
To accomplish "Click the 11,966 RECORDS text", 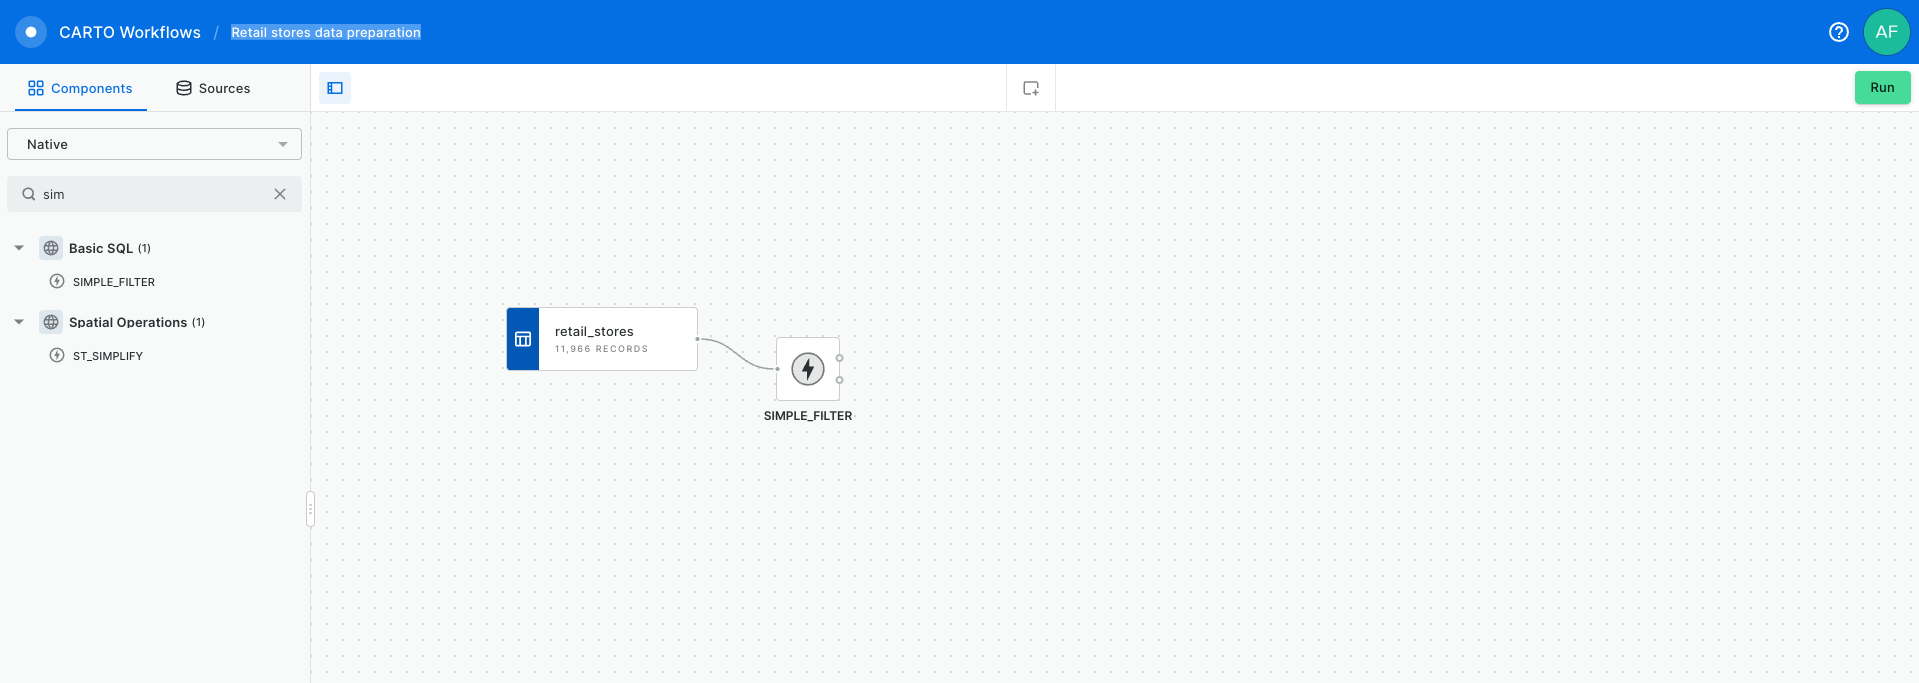I will point(601,349).
